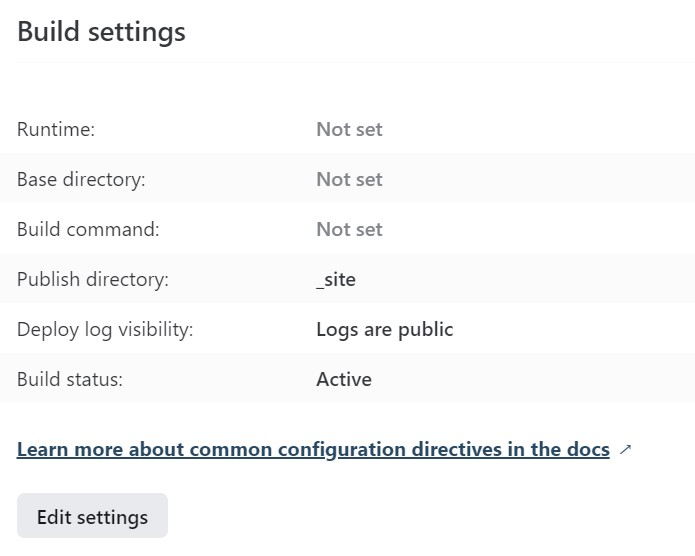Click the word 'docs' in the link
Image resolution: width=695 pixels, height=556 pixels.
588,450
